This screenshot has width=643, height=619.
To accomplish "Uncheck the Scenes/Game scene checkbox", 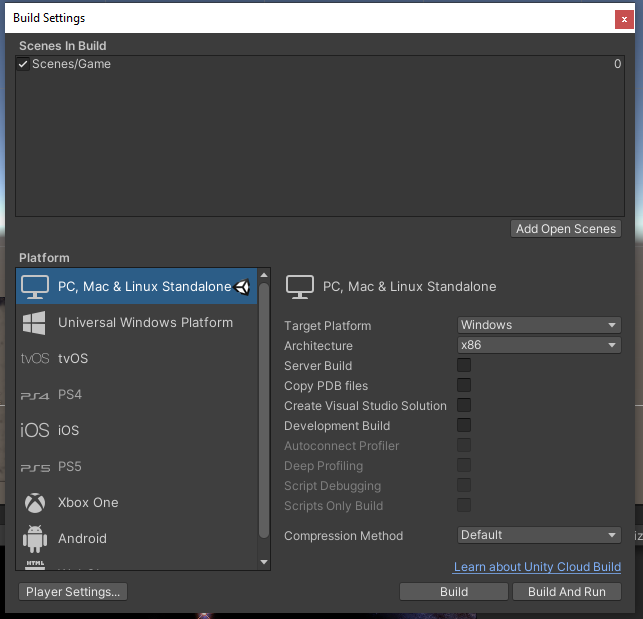I will [23, 64].
